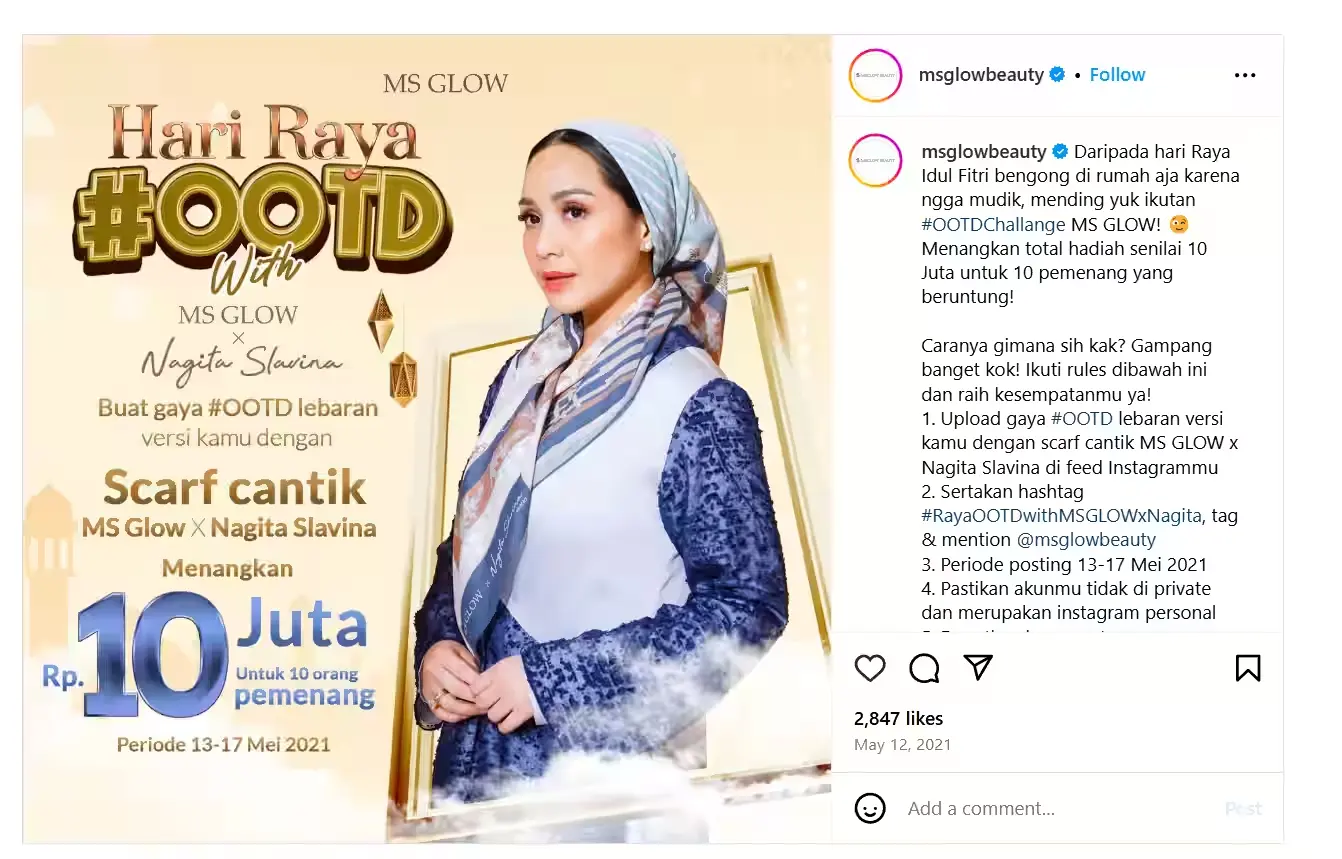
Task: Click the verified badge beside the caption username
Action: 1060,152
